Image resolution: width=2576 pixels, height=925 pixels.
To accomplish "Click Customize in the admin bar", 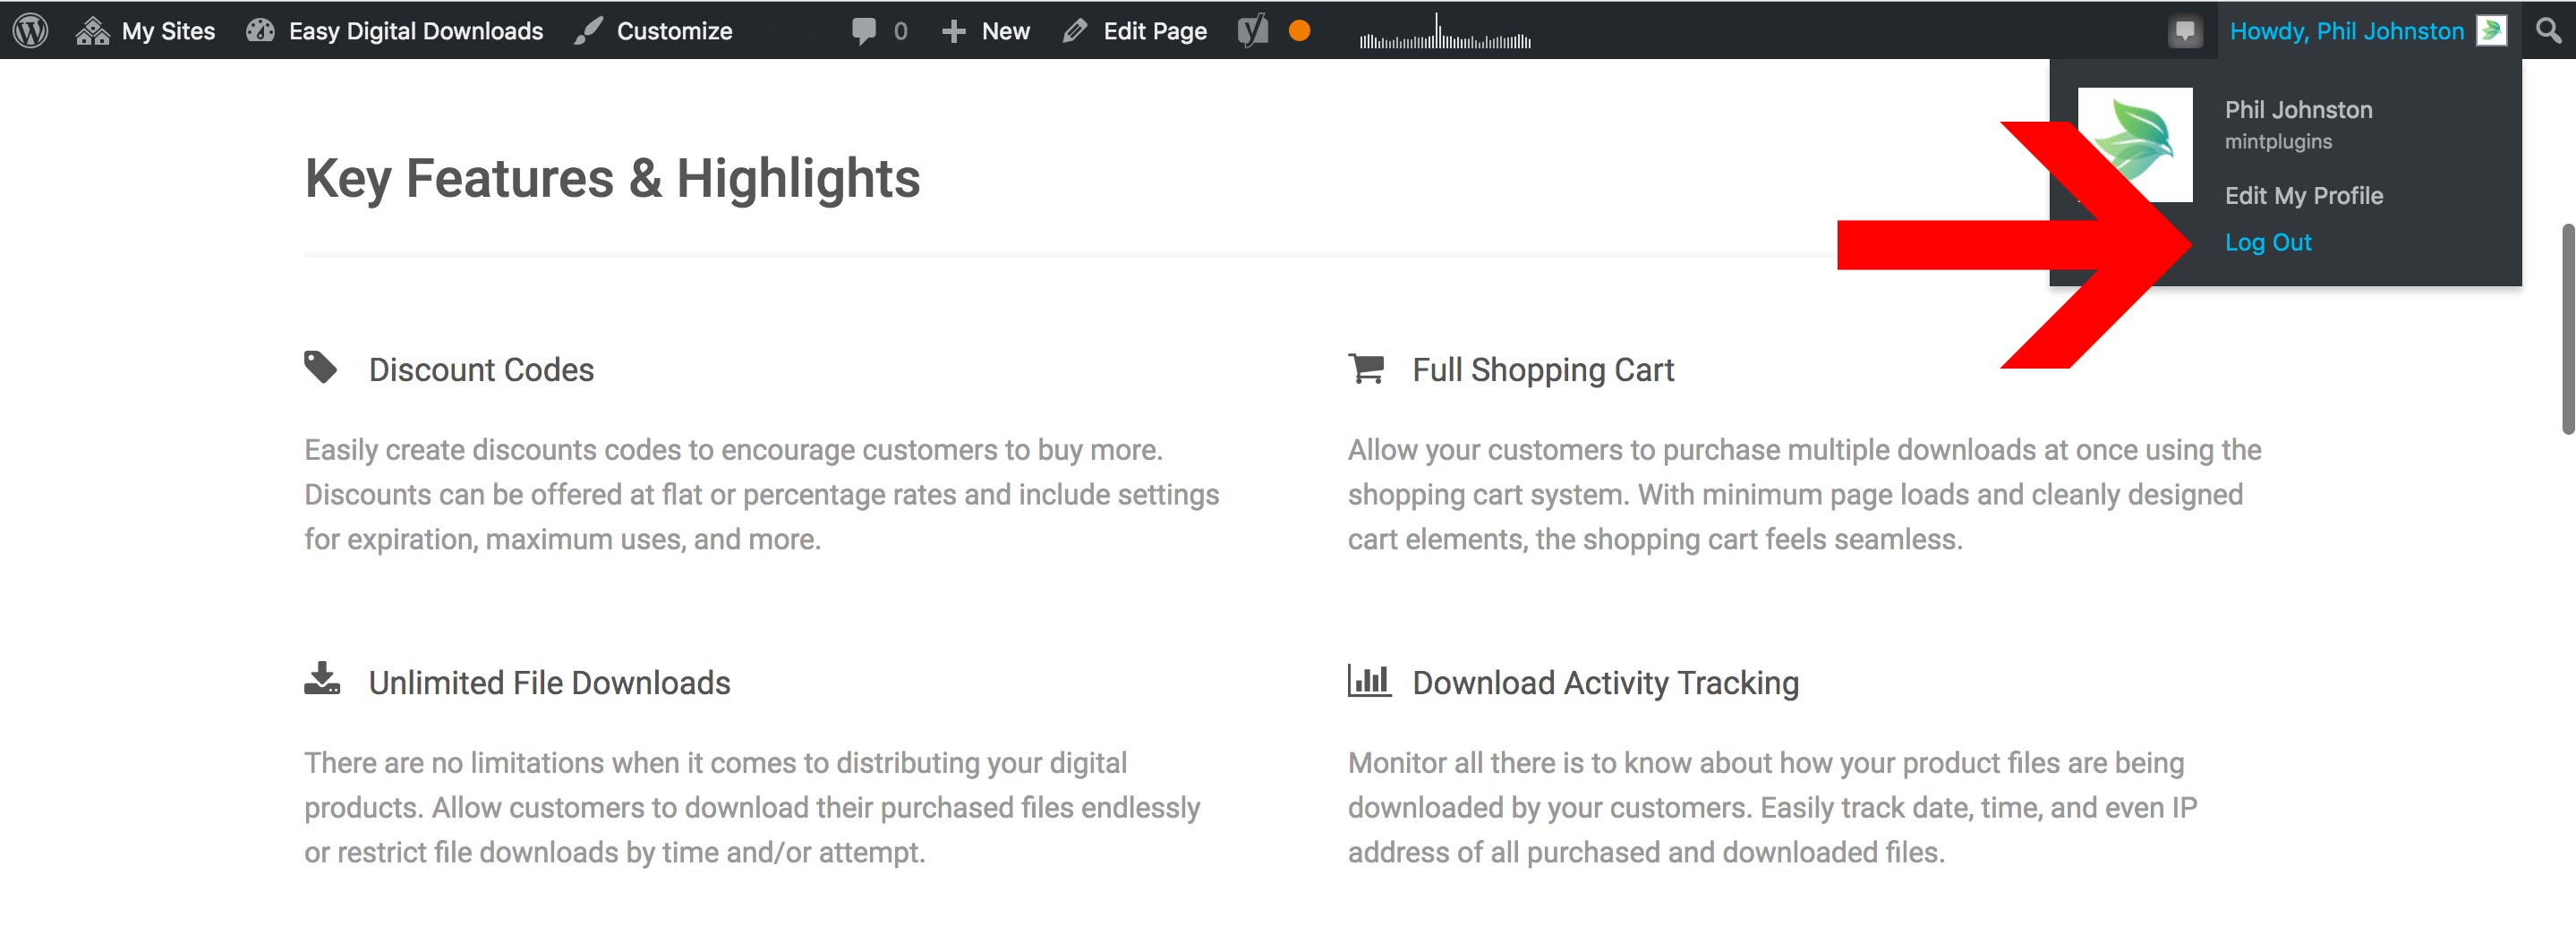I will click(x=654, y=31).
